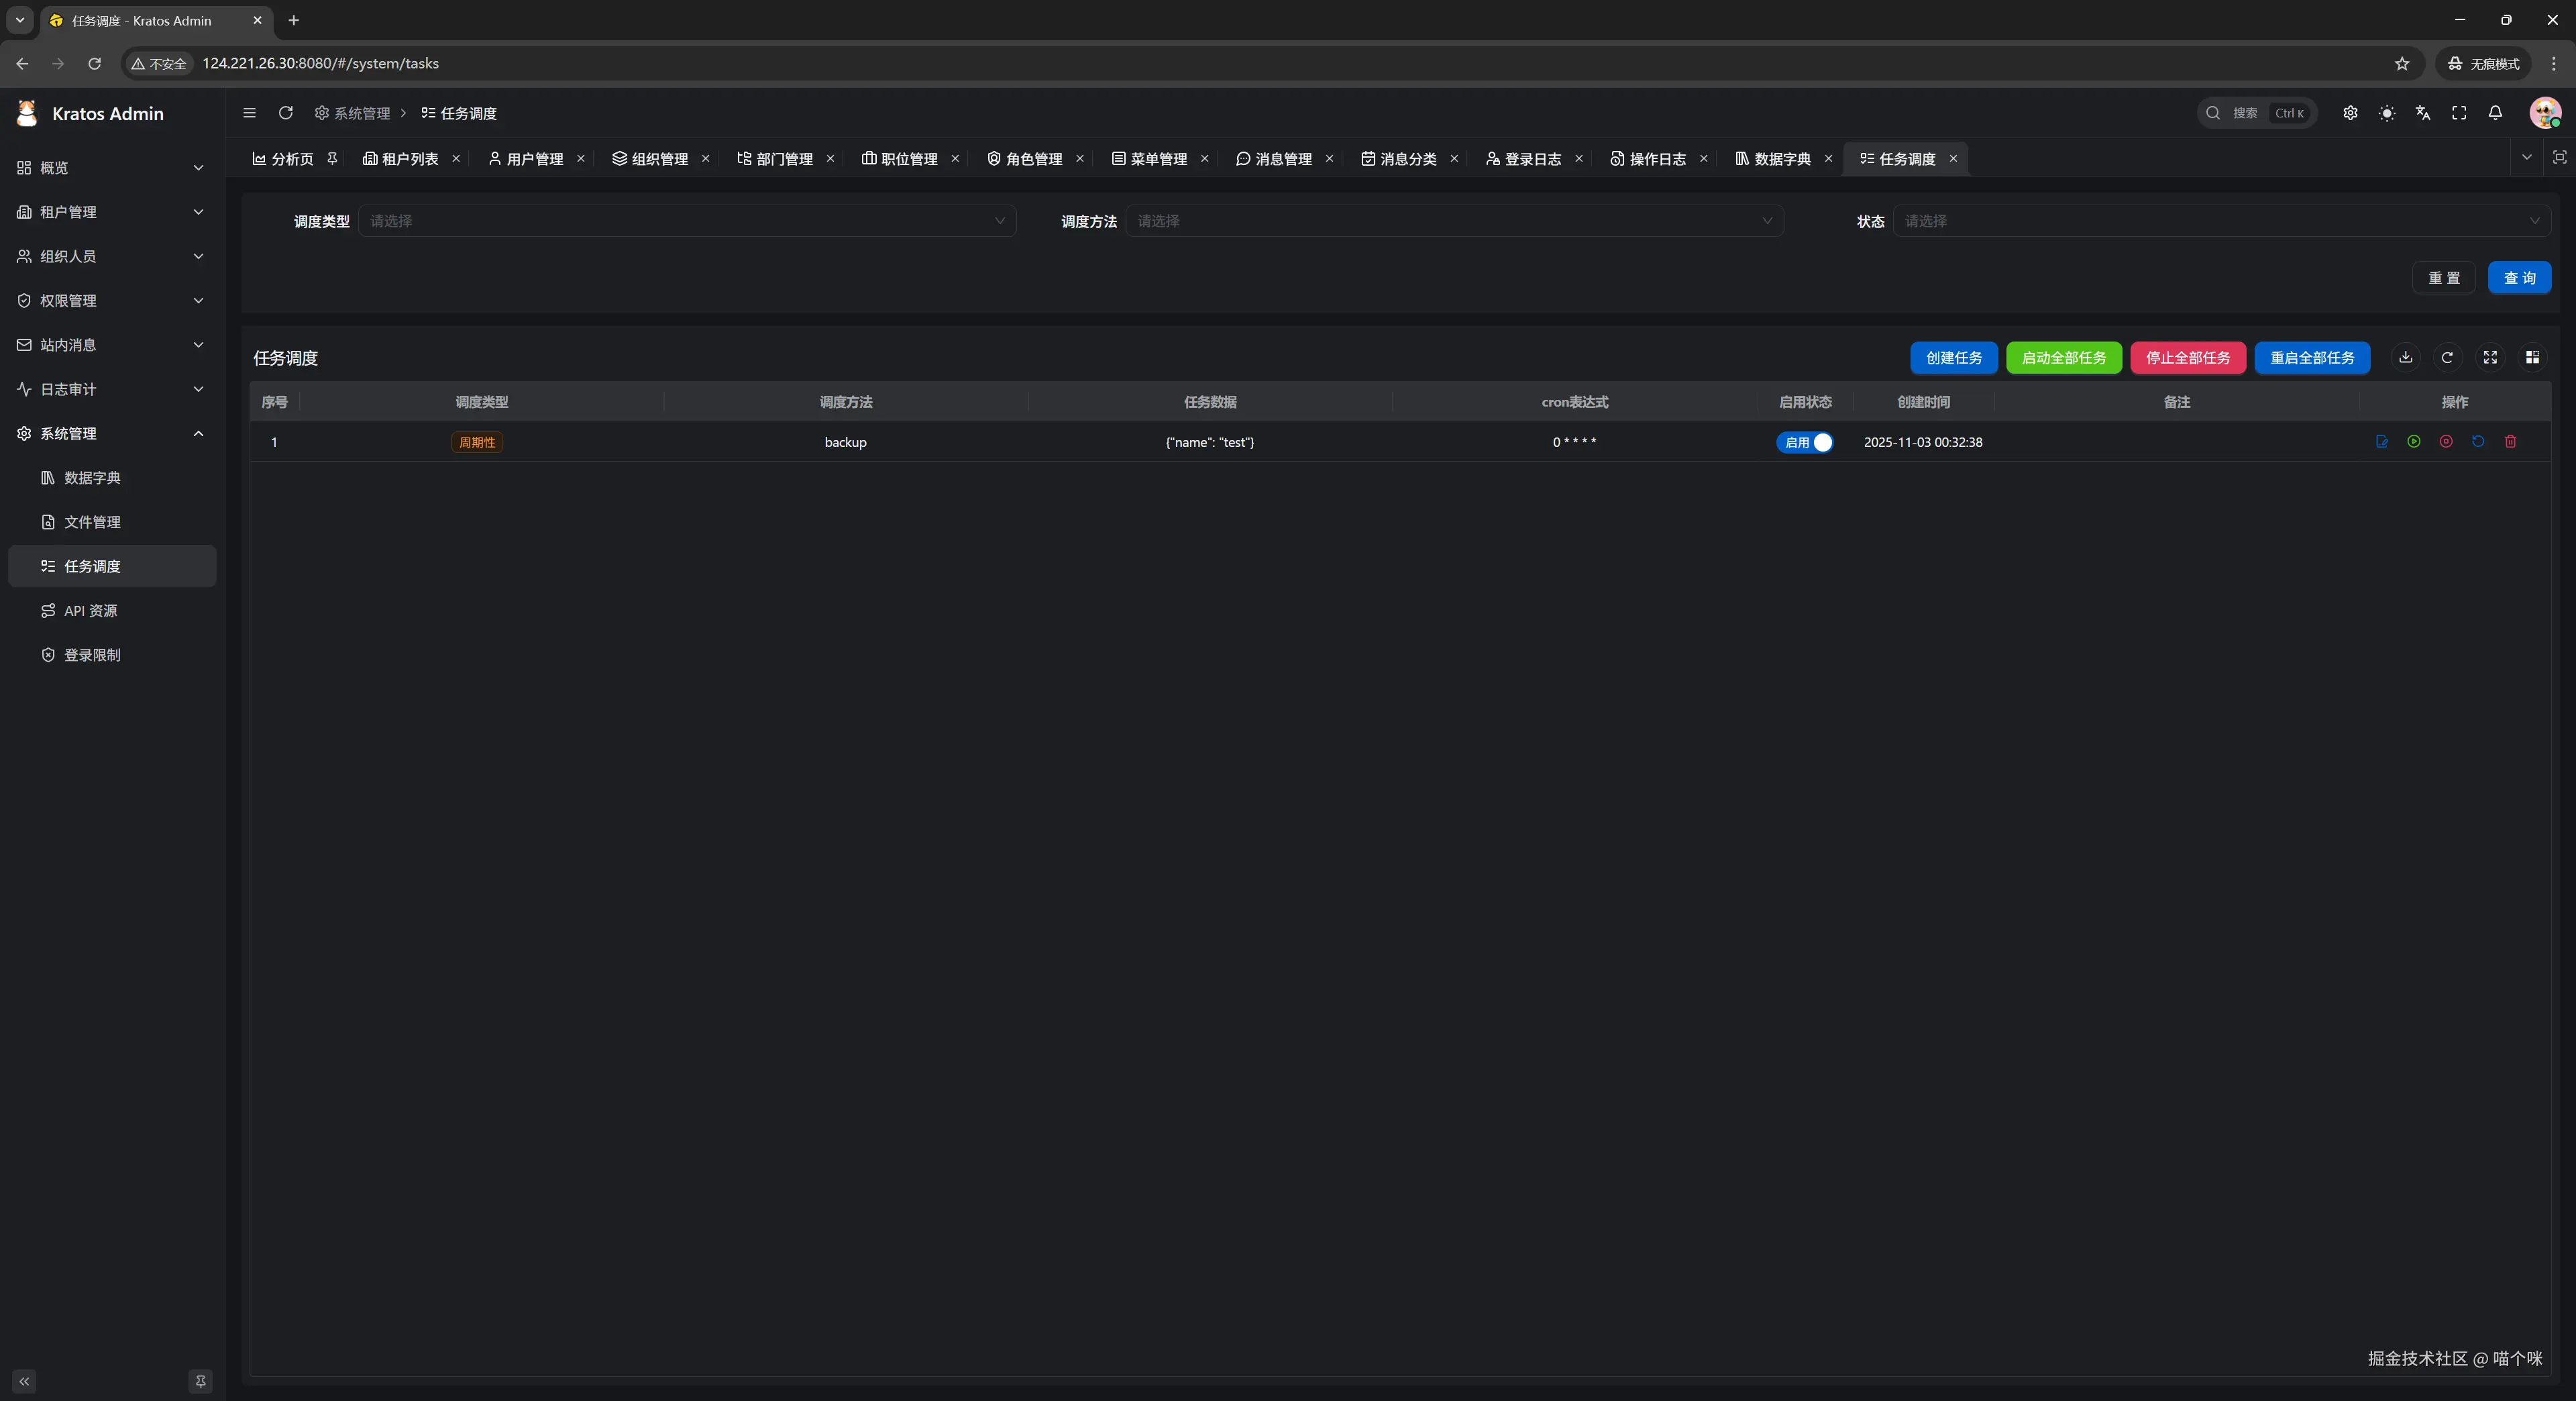
Task: Open the API 资源 sidebar item
Action: [x=91, y=610]
